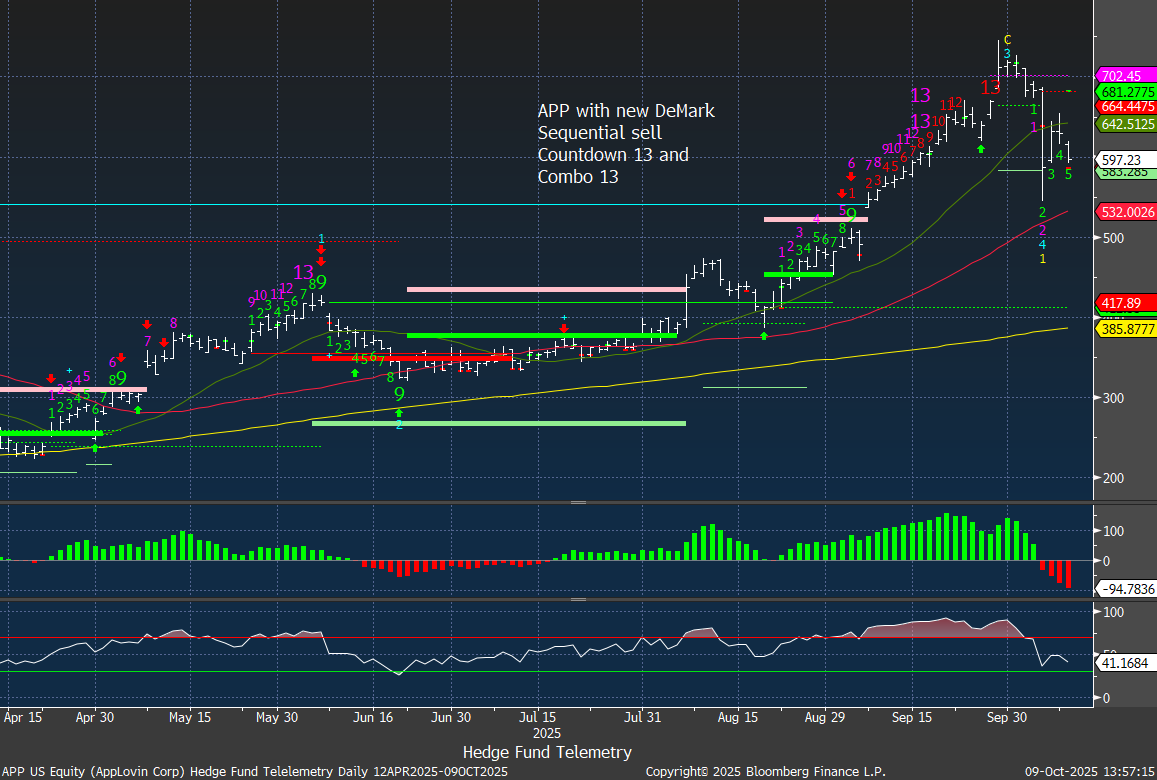Screen dimensions: 1157x780
Task: Click the olive 642.5125 price label
Action: (1126, 124)
